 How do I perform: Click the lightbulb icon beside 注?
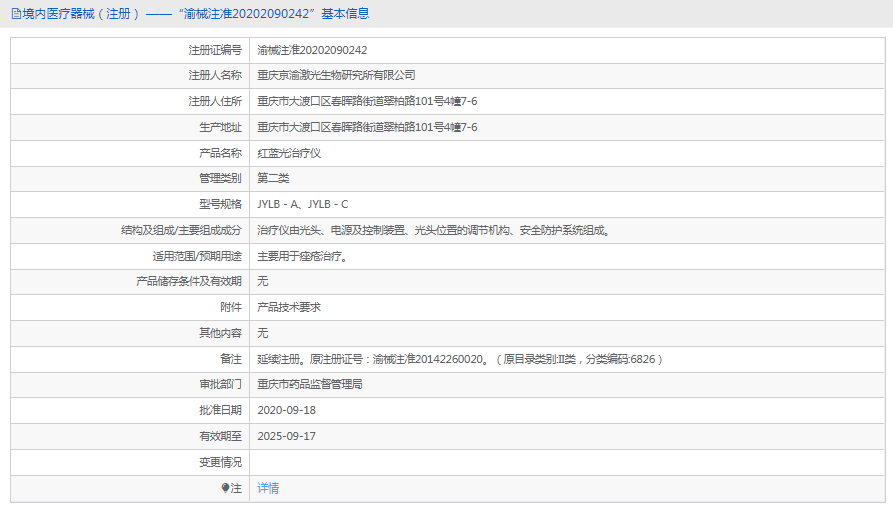[225, 488]
